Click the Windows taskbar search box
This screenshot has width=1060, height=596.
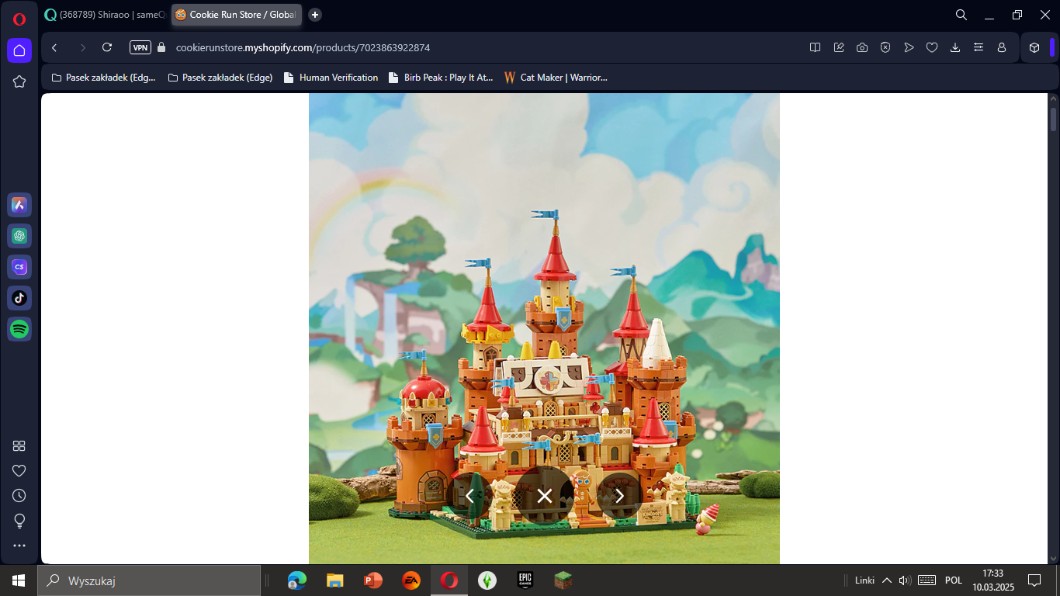point(150,580)
